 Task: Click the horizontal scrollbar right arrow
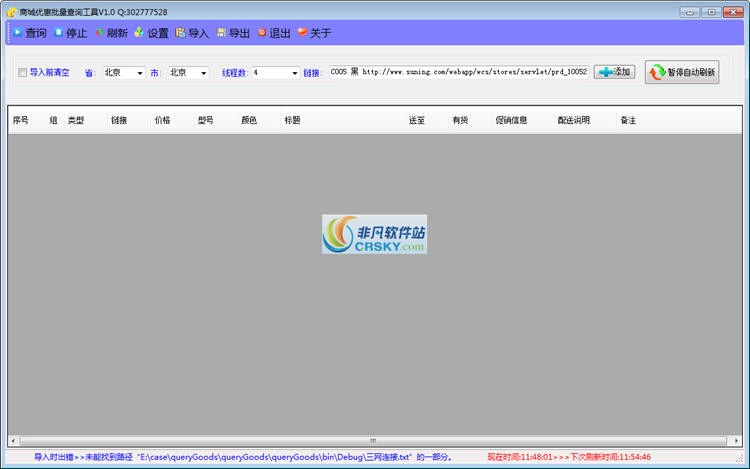pos(737,440)
